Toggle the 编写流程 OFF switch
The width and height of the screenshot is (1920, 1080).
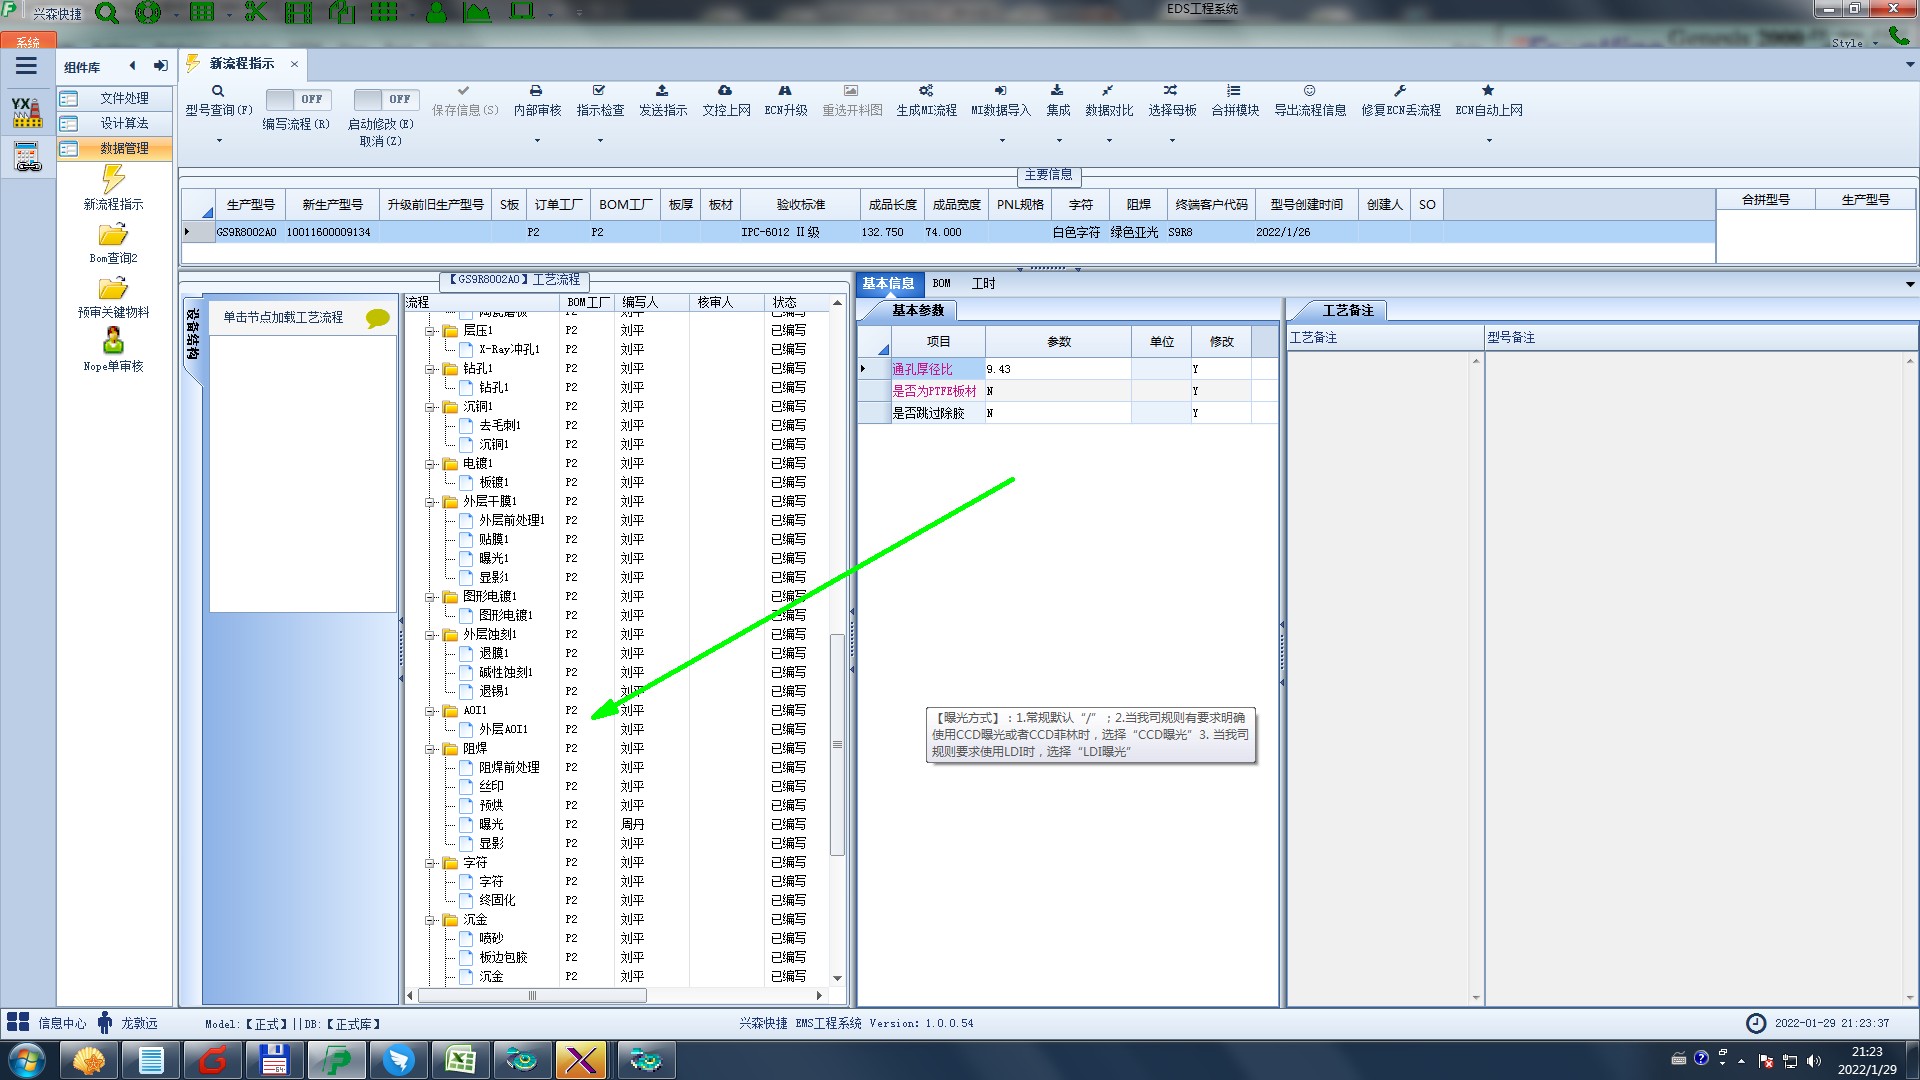296,99
